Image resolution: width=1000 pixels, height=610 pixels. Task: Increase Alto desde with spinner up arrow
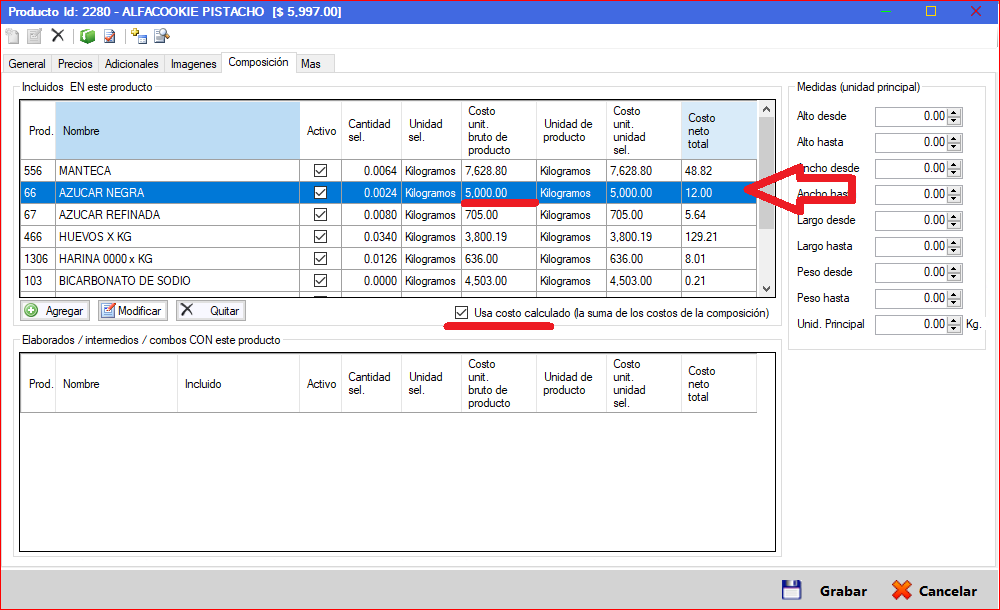click(x=954, y=113)
